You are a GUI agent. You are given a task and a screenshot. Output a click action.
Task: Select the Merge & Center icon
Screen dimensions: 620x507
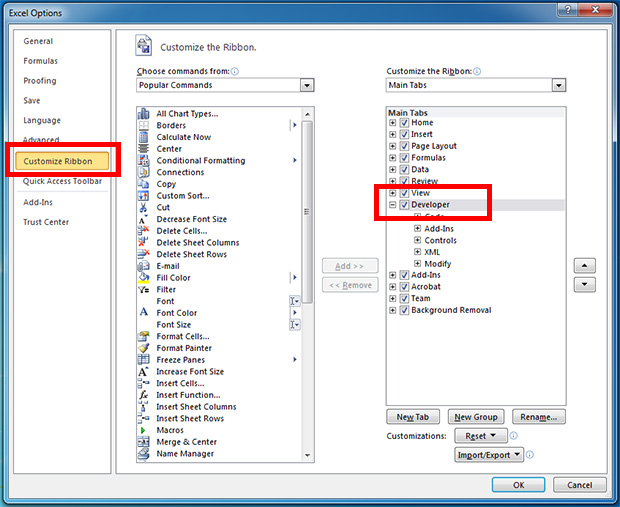pos(144,442)
